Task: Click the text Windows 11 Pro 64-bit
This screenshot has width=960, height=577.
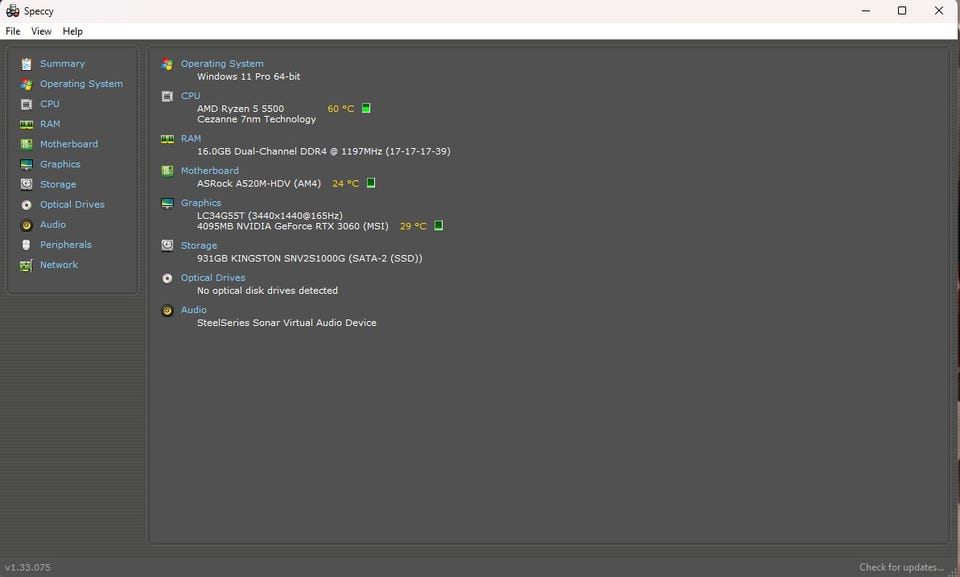Action: point(249,77)
